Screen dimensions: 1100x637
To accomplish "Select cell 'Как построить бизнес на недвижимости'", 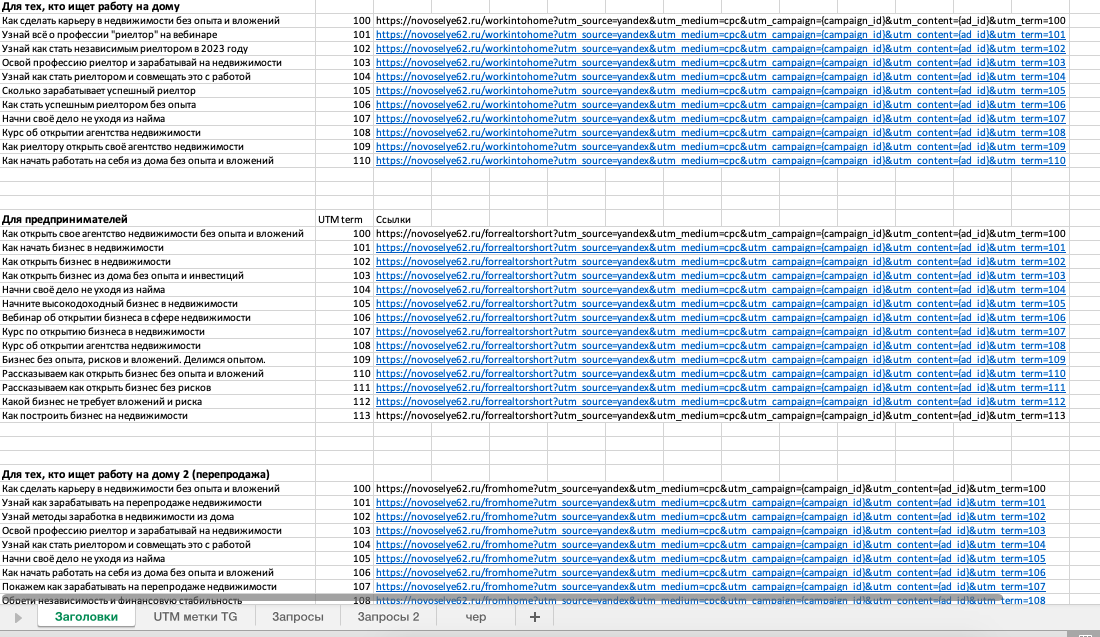I will (x=158, y=416).
